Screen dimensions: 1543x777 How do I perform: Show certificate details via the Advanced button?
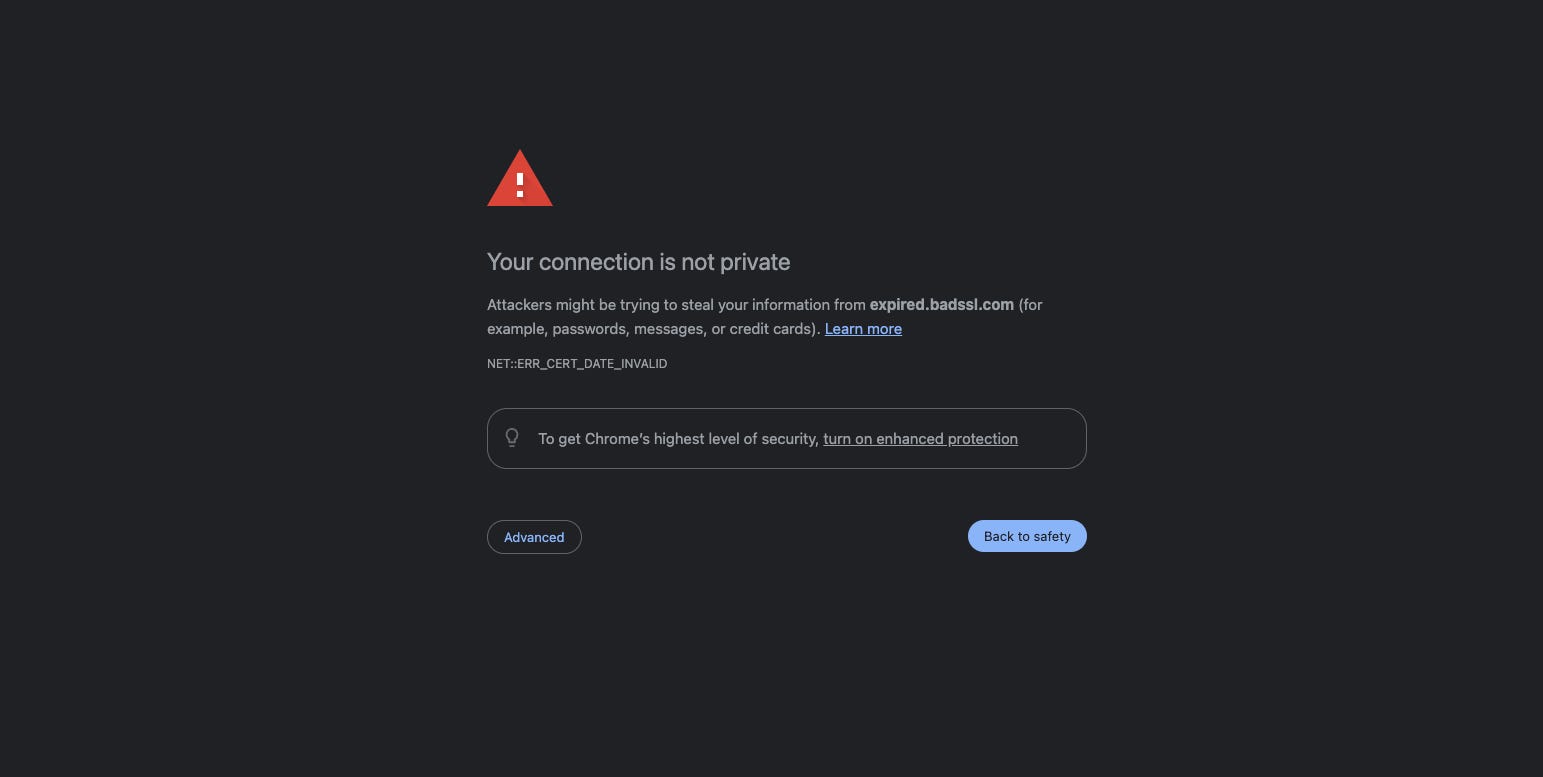(534, 537)
